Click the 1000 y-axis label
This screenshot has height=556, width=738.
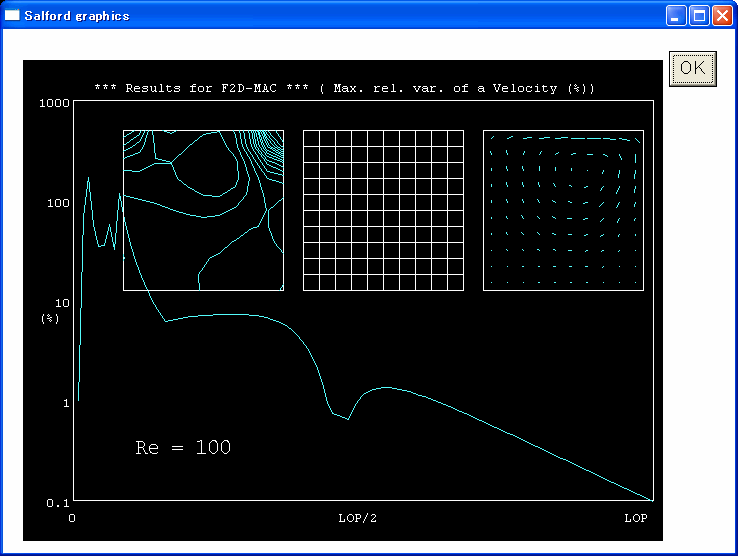tap(54, 103)
